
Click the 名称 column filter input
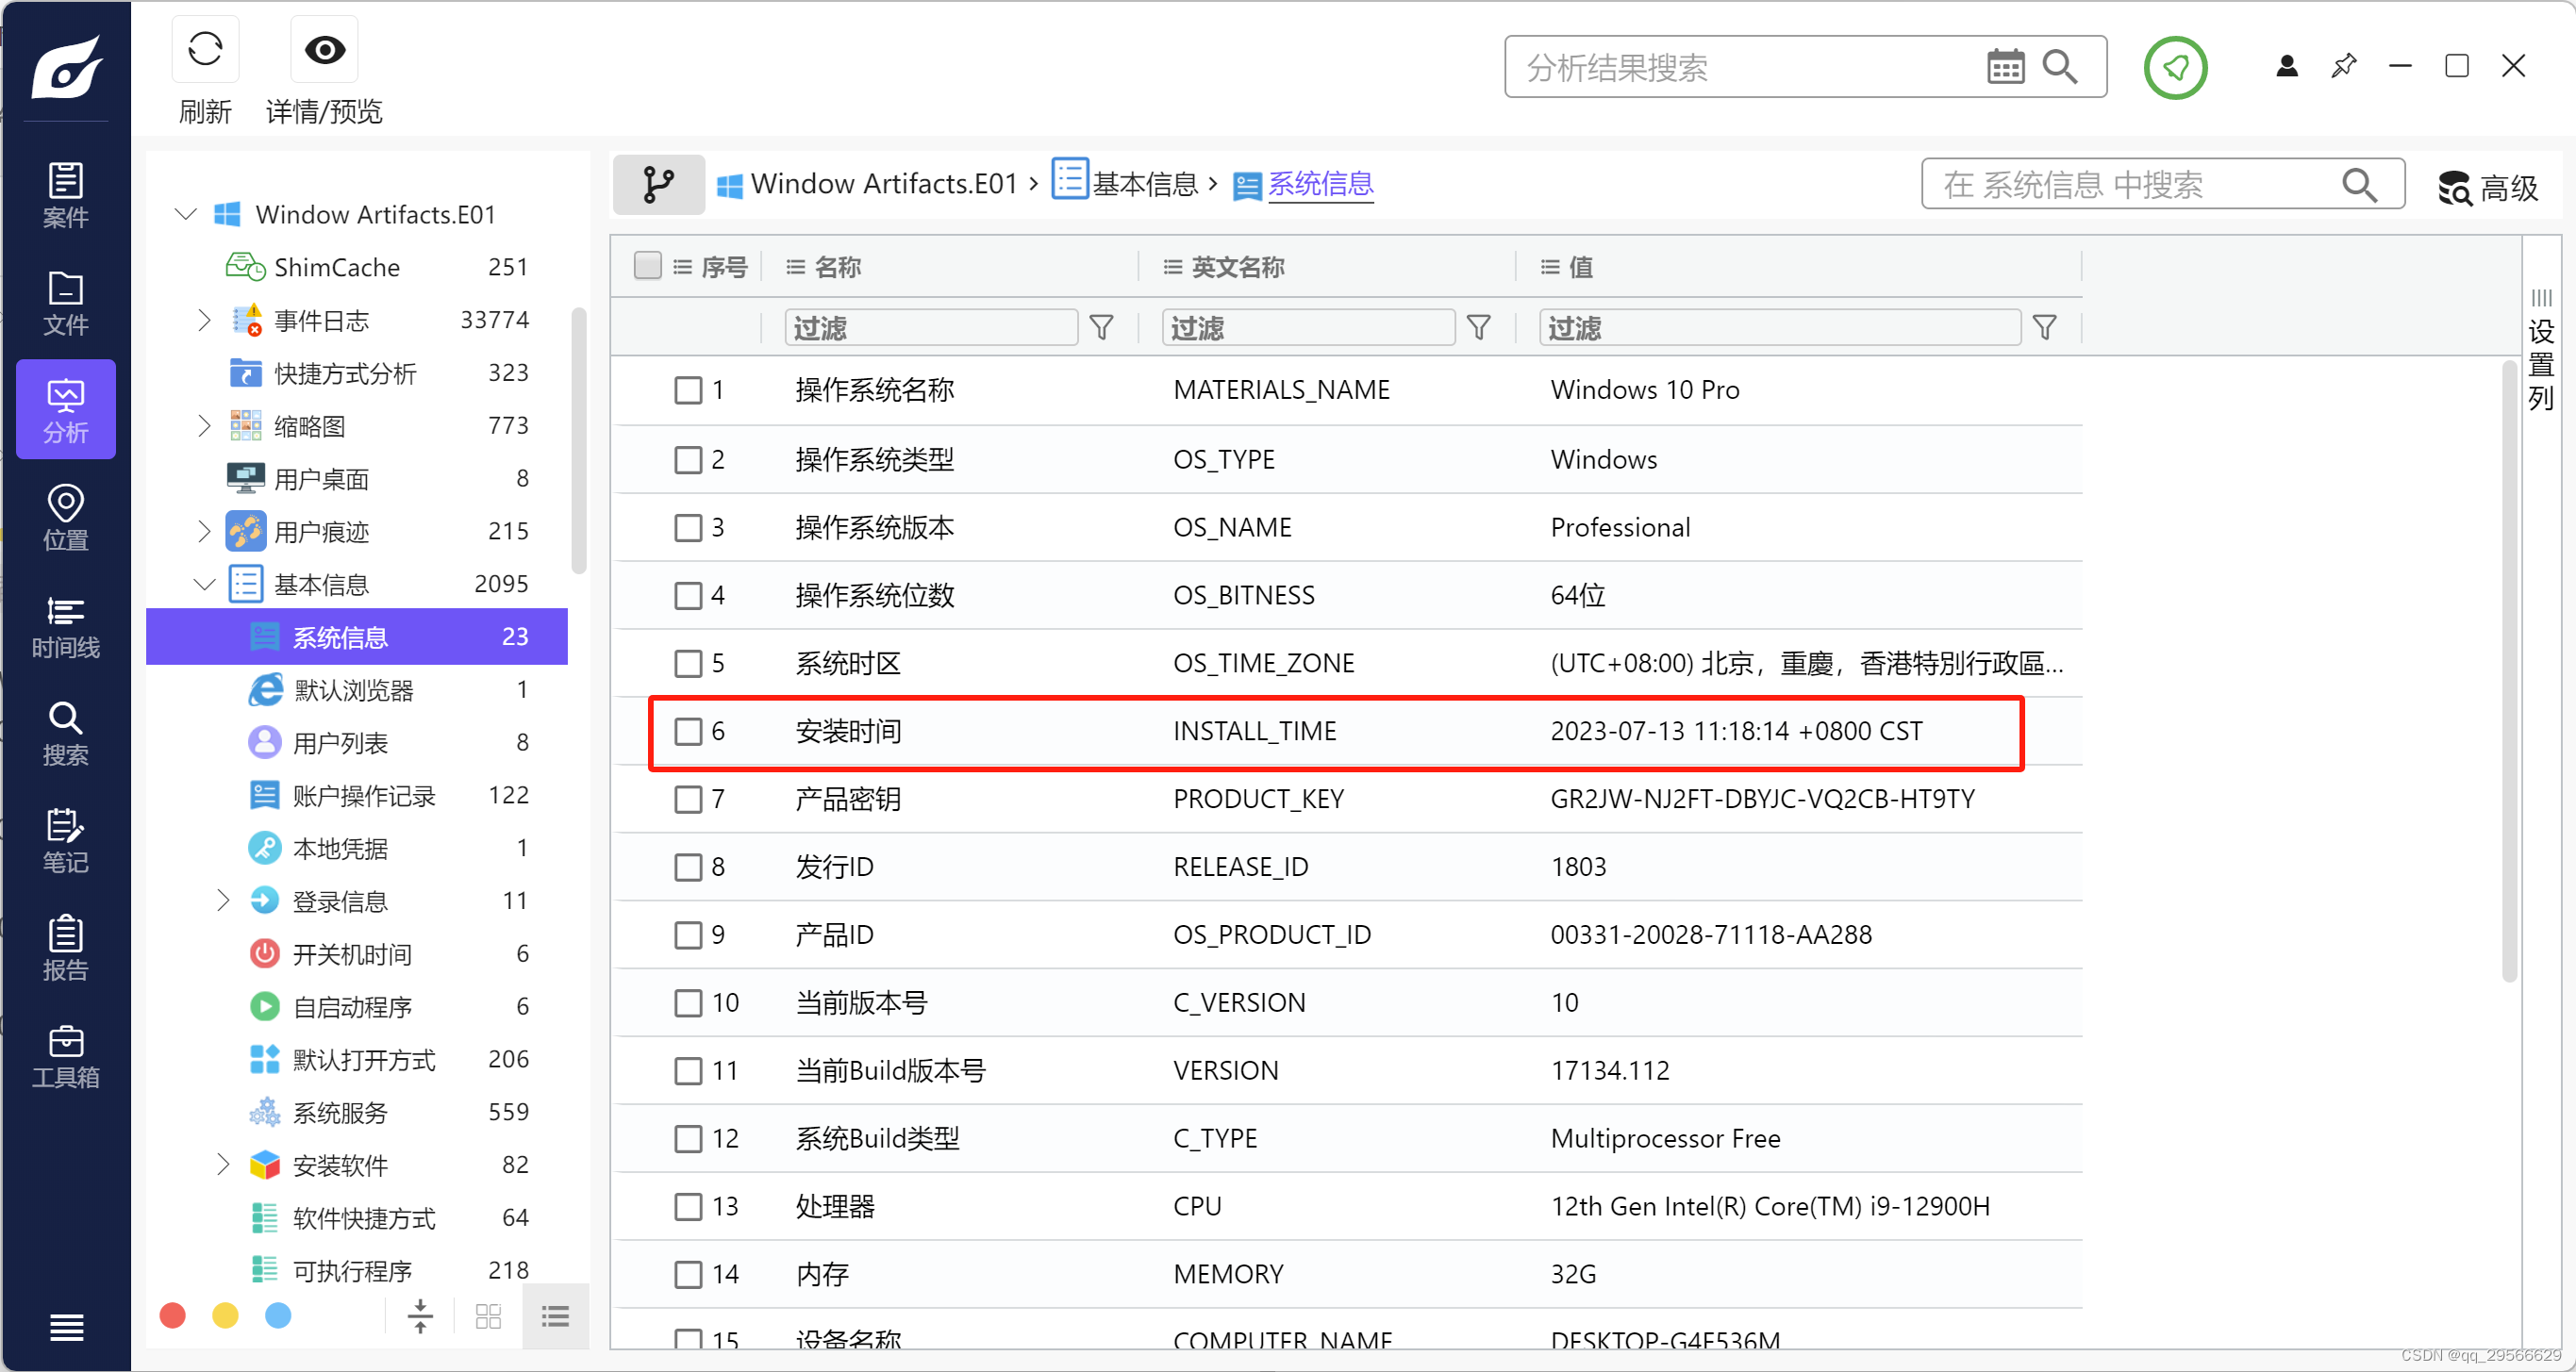931,327
